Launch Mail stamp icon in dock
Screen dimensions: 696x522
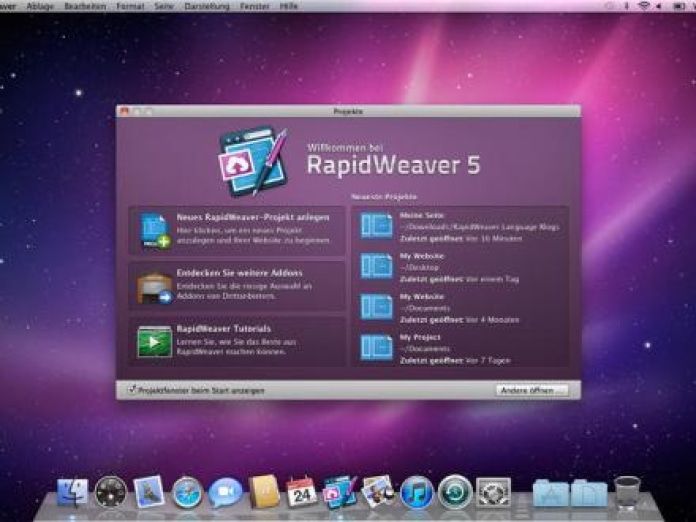point(149,492)
